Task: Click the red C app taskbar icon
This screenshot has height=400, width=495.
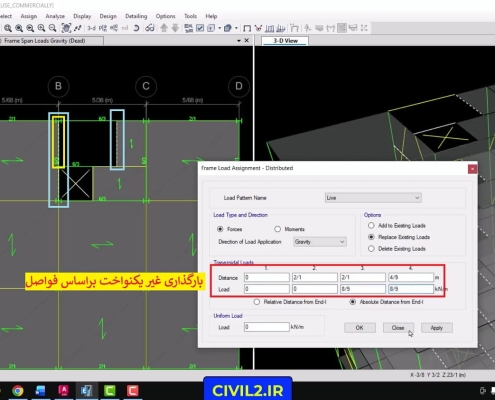Action: tap(132, 390)
